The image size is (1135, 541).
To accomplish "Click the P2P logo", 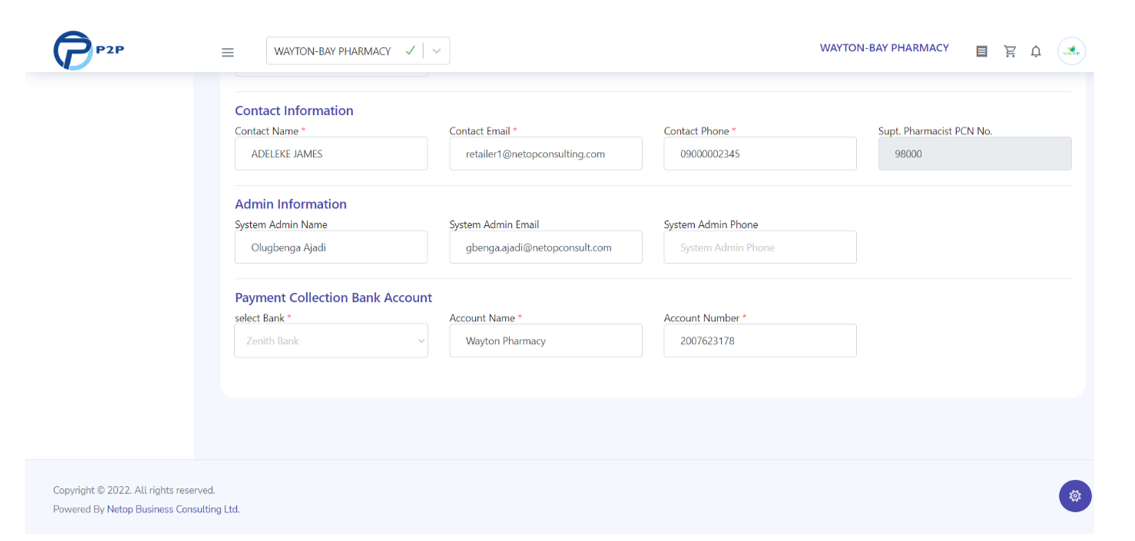I will tap(89, 51).
